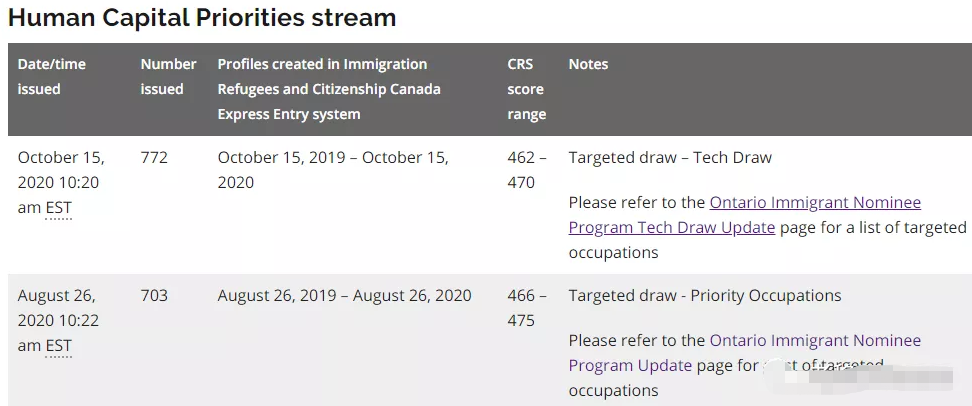
Task: Click the Targeted draw – Tech Draw text
Action: click(670, 157)
